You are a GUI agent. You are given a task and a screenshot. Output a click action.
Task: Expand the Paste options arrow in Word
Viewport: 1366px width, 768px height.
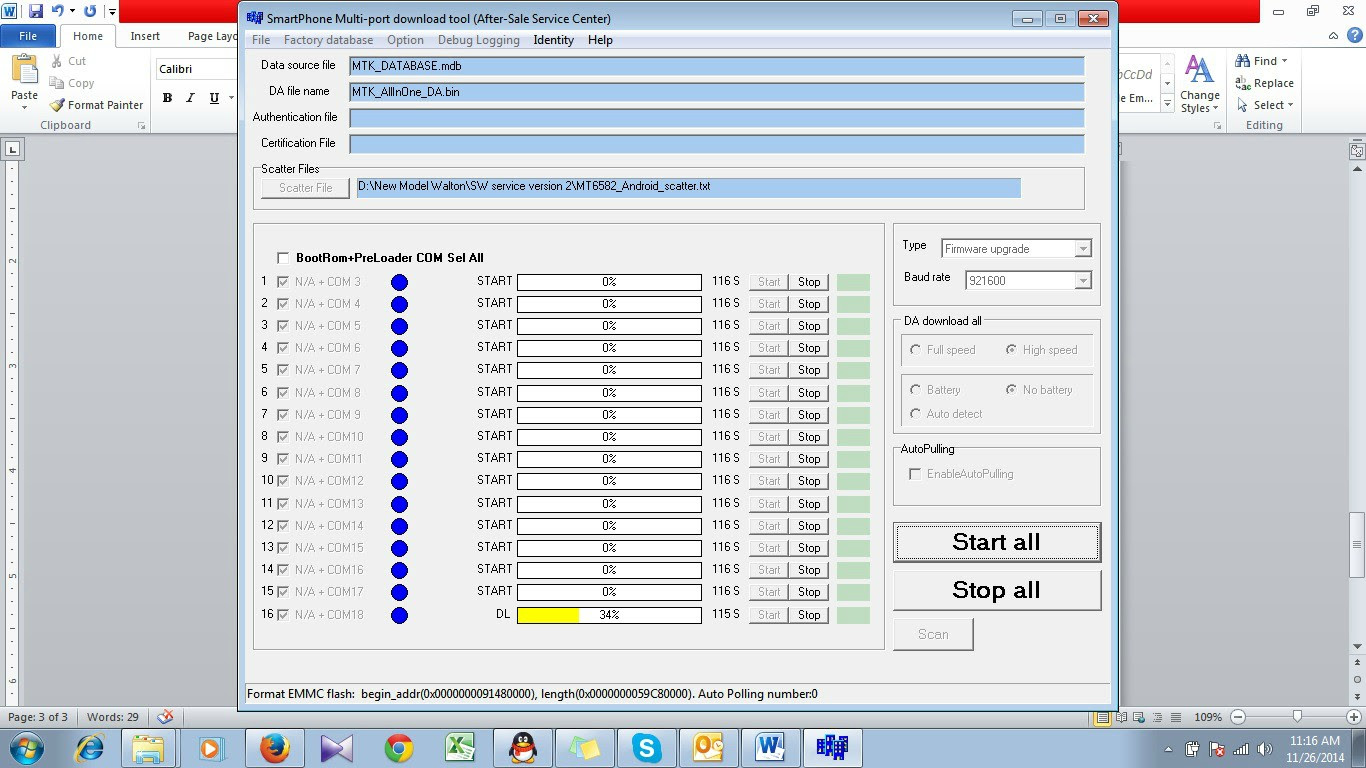(x=24, y=108)
